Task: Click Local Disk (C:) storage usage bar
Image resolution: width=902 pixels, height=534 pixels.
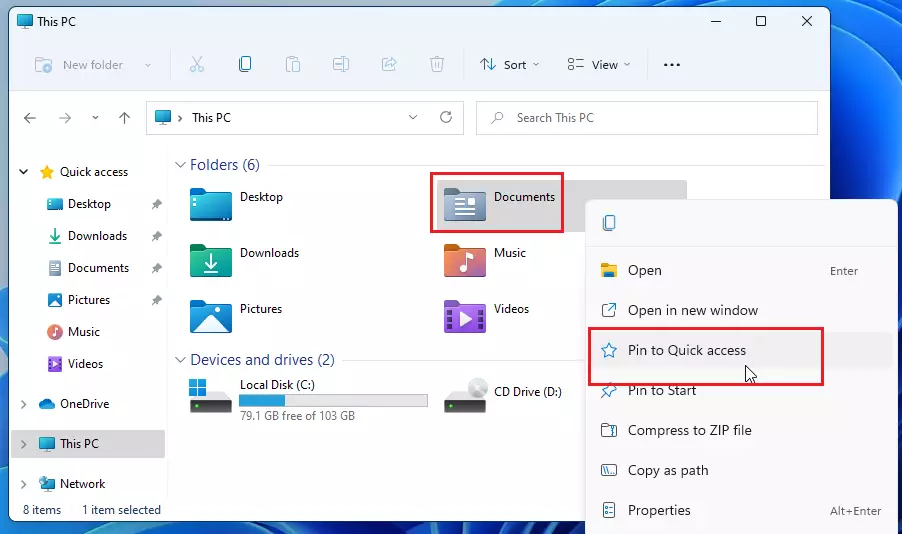Action: pos(333,400)
